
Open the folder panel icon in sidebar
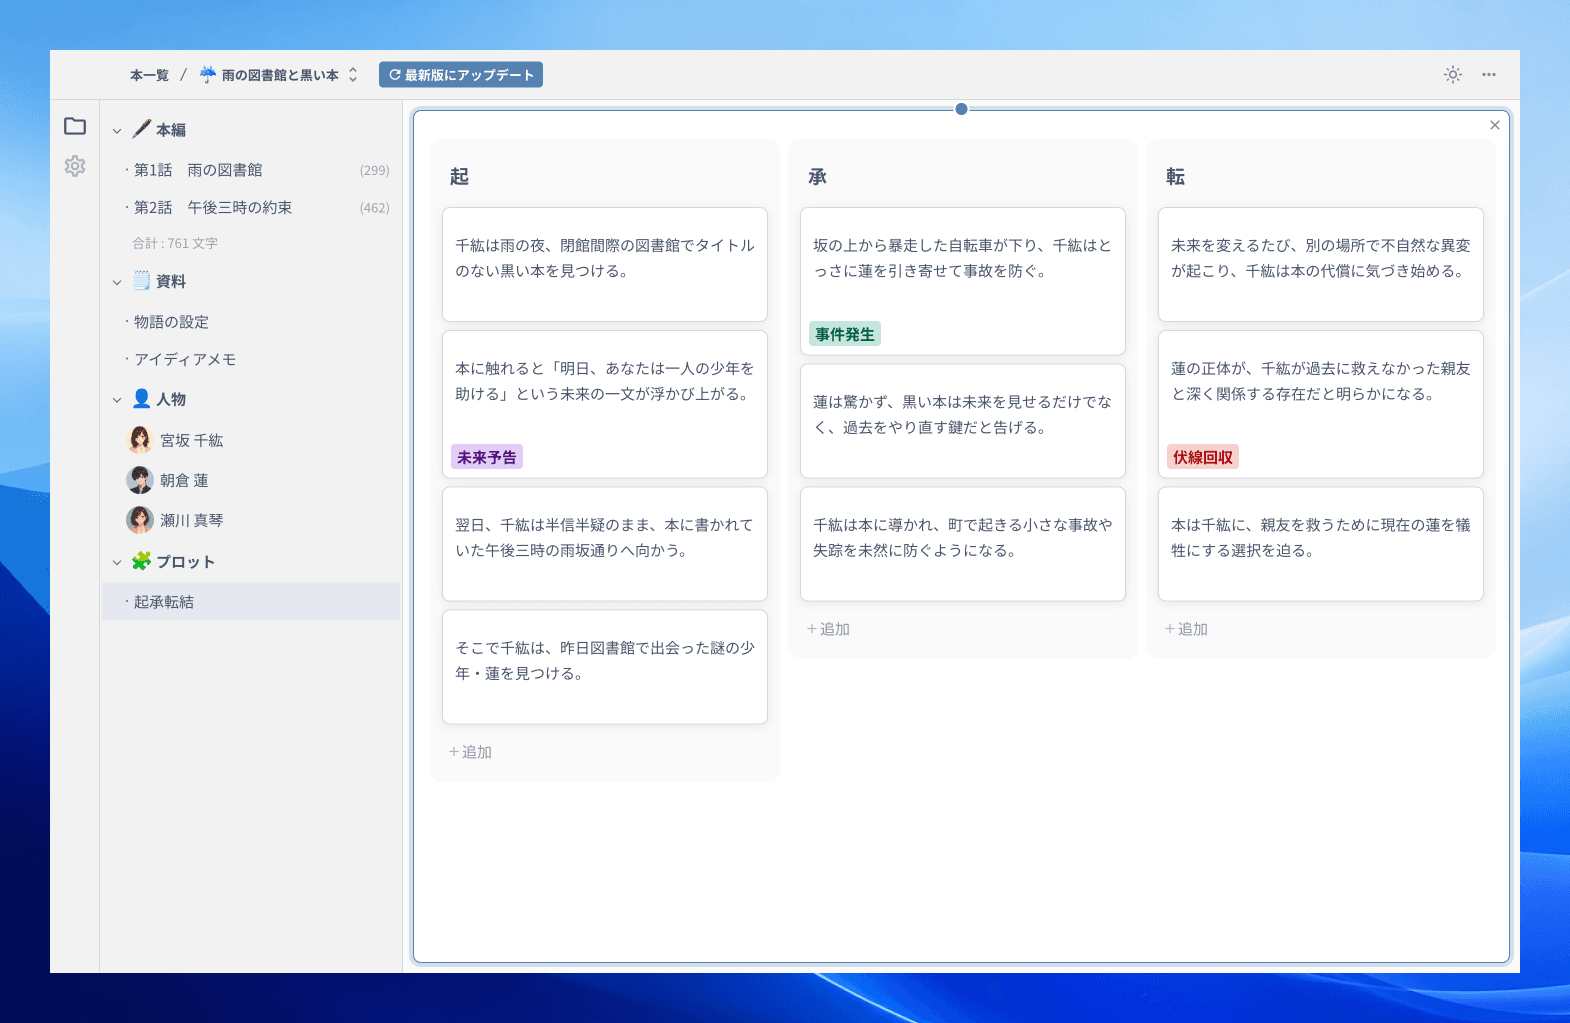pos(75,126)
